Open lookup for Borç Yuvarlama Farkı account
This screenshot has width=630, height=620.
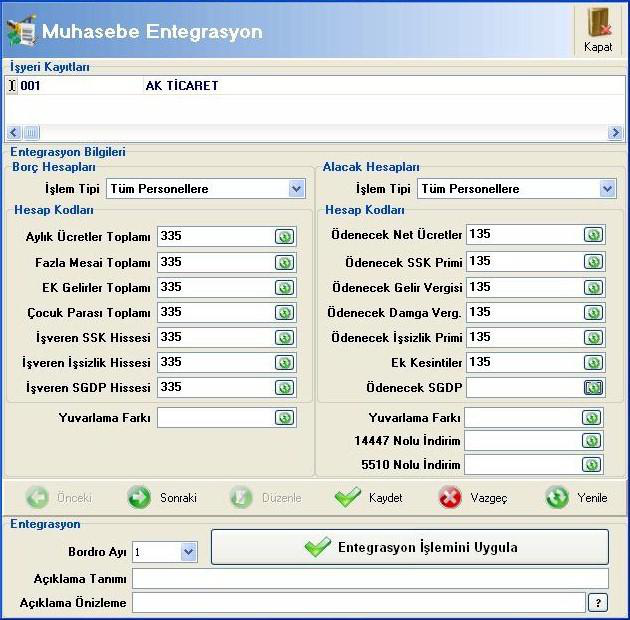[284, 418]
